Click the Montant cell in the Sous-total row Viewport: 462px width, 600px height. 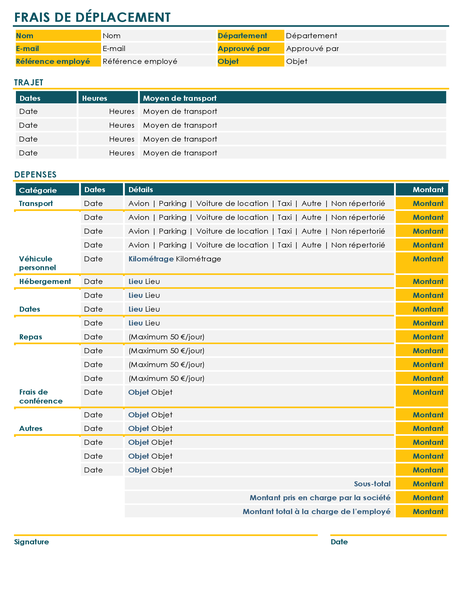421,484
